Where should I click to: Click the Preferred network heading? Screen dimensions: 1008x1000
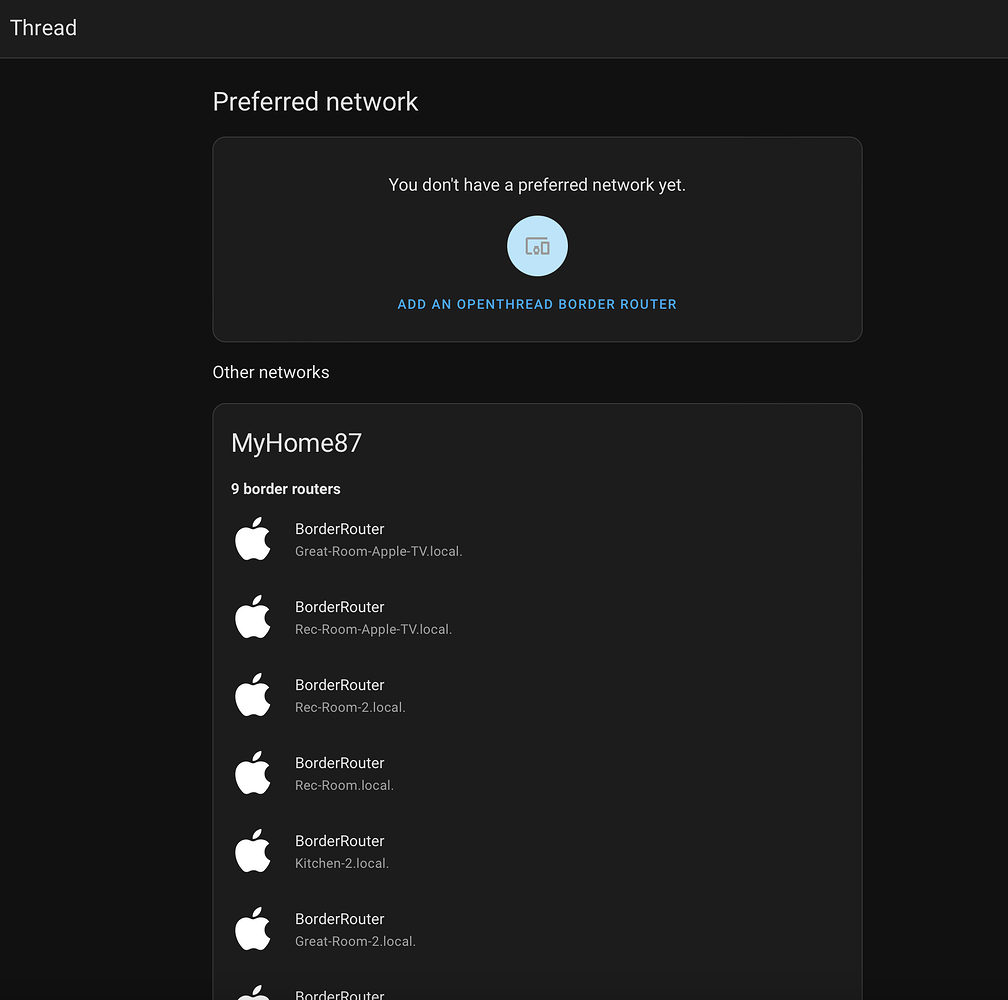[x=315, y=101]
